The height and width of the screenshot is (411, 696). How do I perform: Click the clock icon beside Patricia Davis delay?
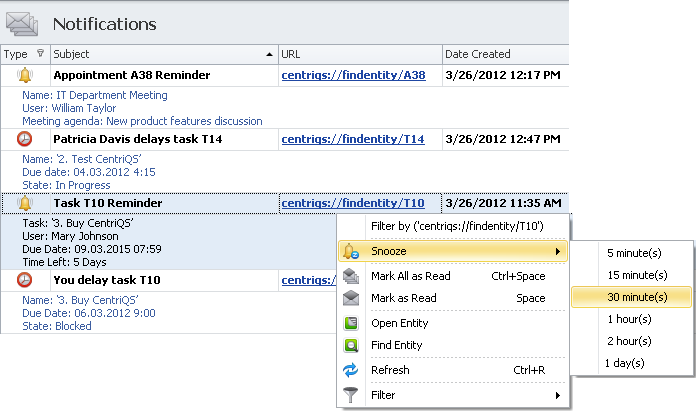(25, 139)
